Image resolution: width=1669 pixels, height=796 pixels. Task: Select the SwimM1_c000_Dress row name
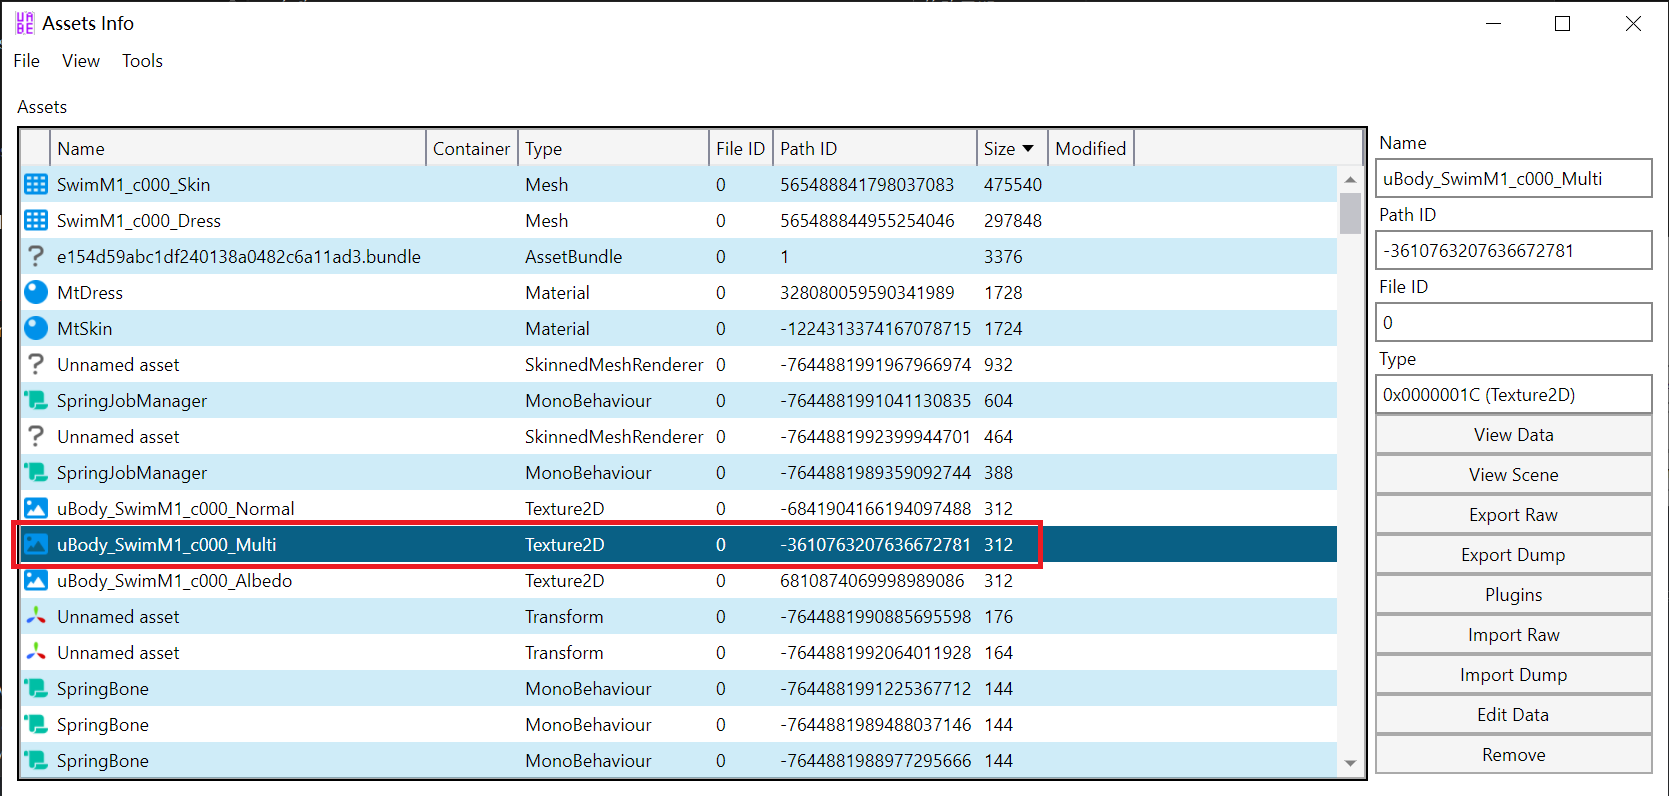139,220
